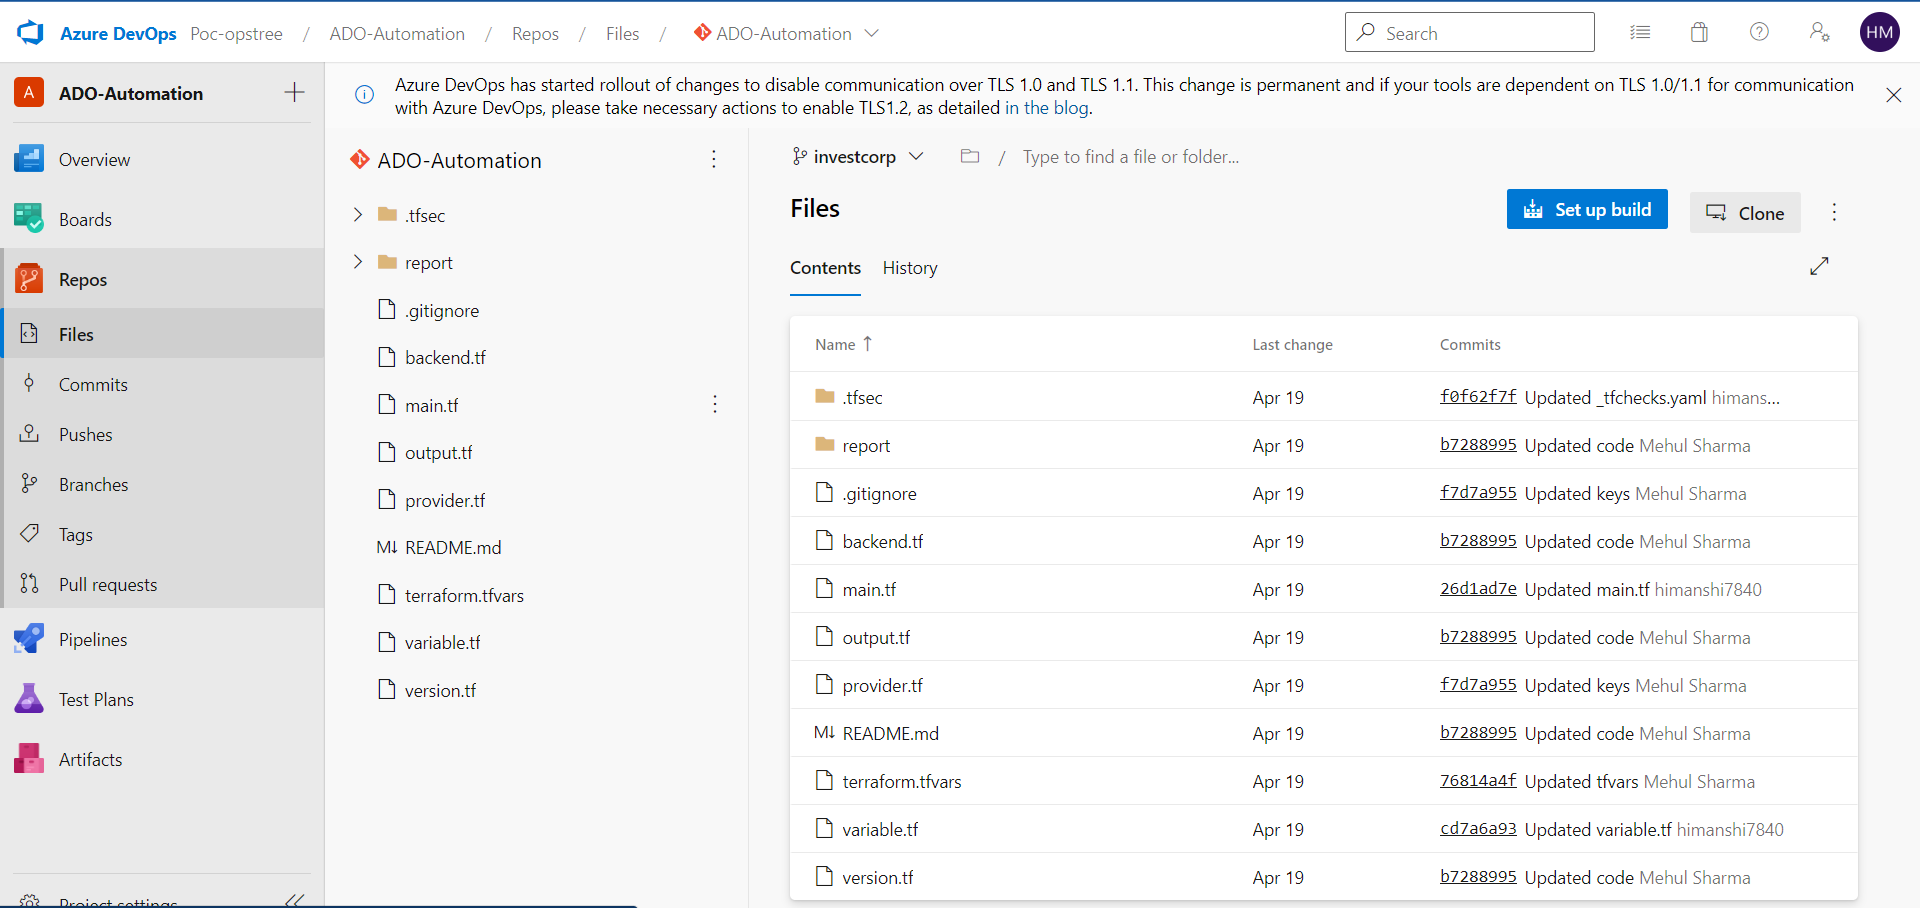The height and width of the screenshot is (908, 1920).
Task: Open README.md in the files table
Action: tap(890, 733)
